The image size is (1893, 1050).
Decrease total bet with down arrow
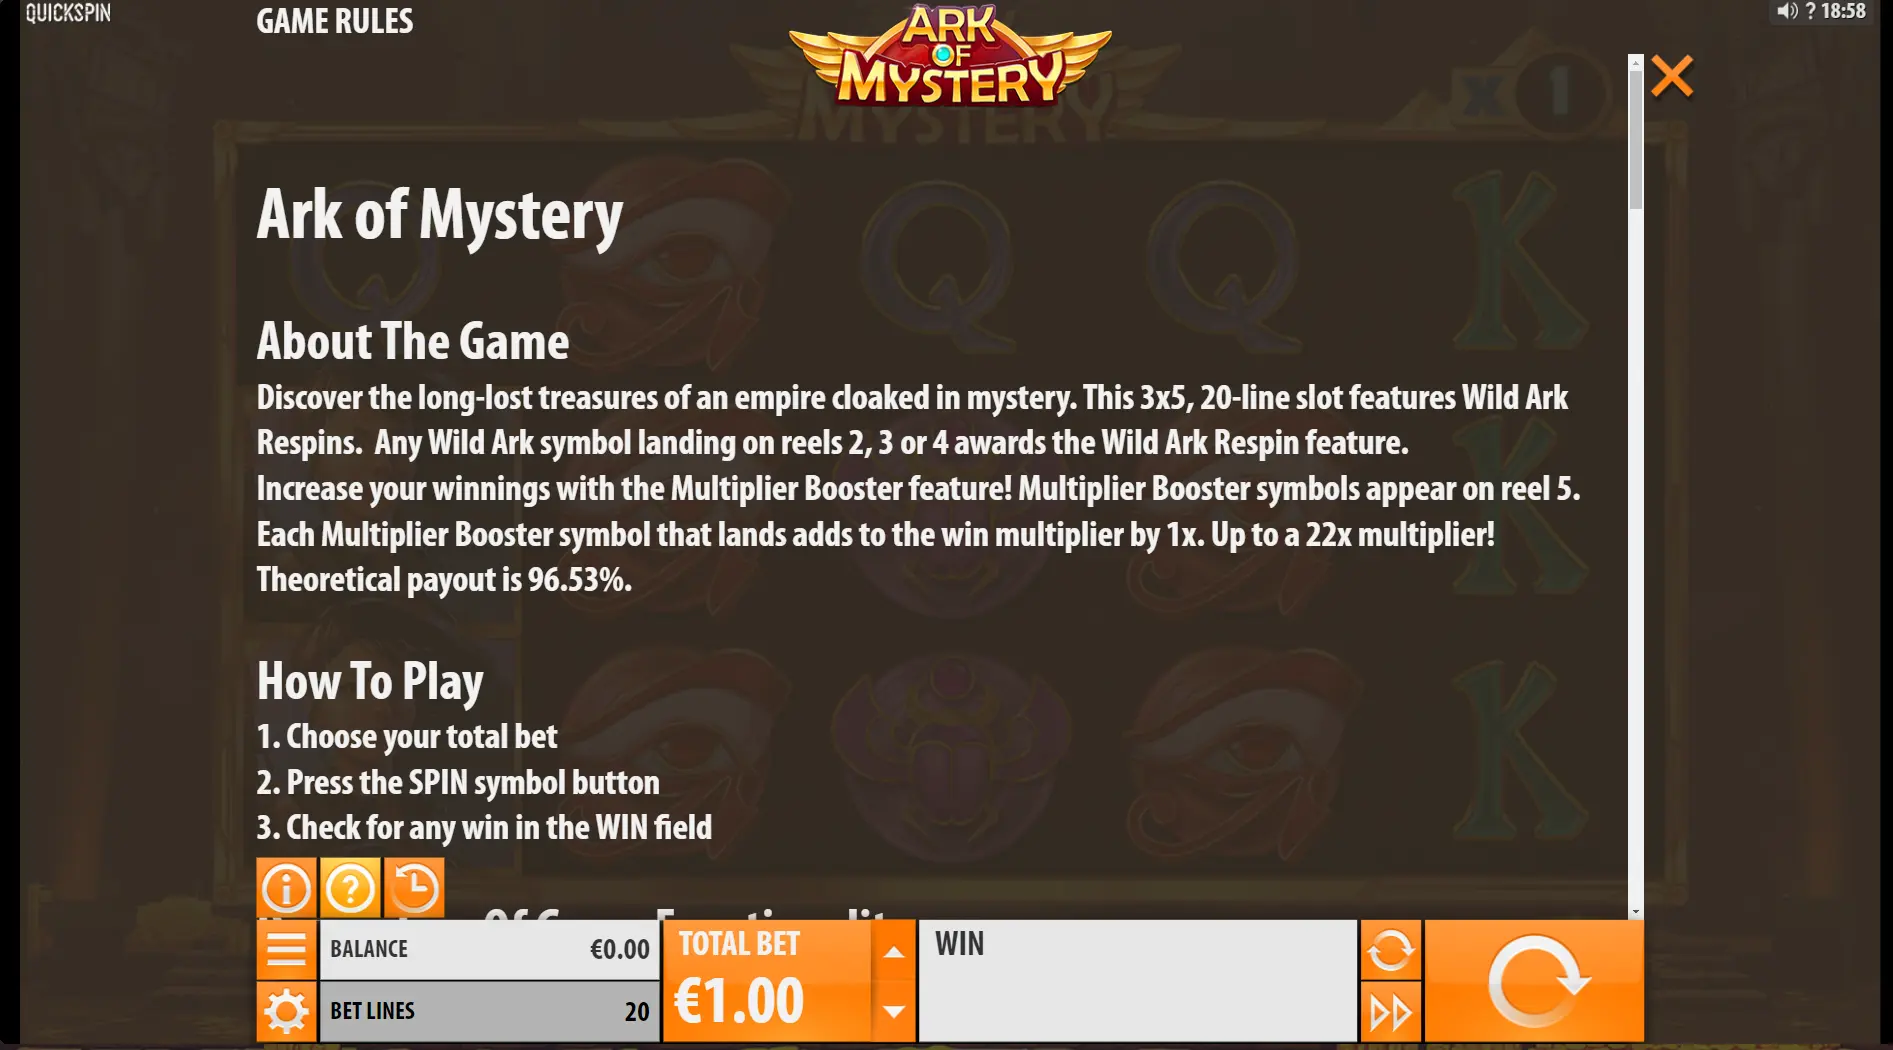tap(894, 1011)
